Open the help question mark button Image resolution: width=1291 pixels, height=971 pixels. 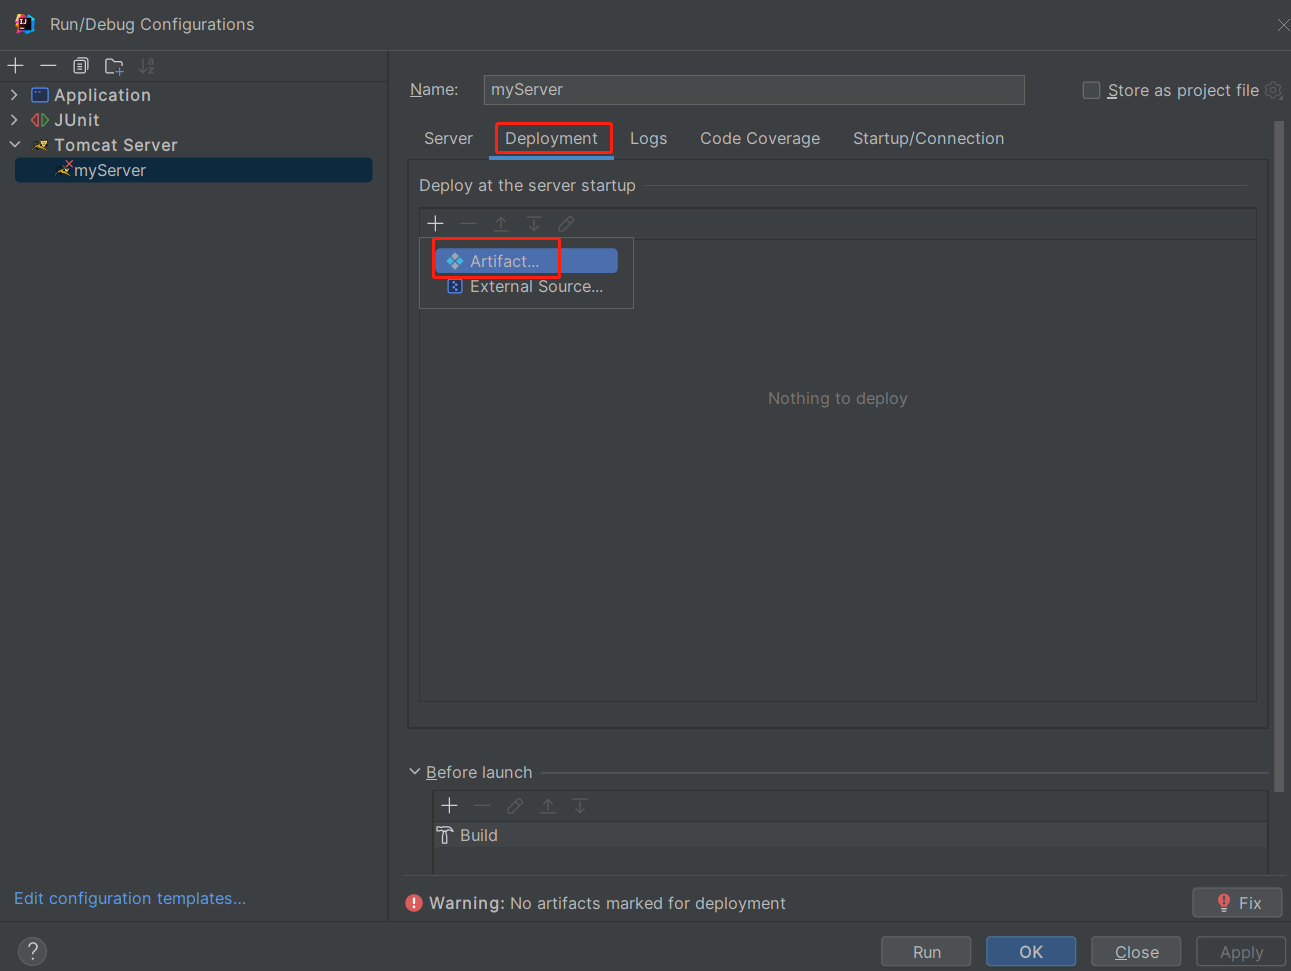click(x=32, y=951)
